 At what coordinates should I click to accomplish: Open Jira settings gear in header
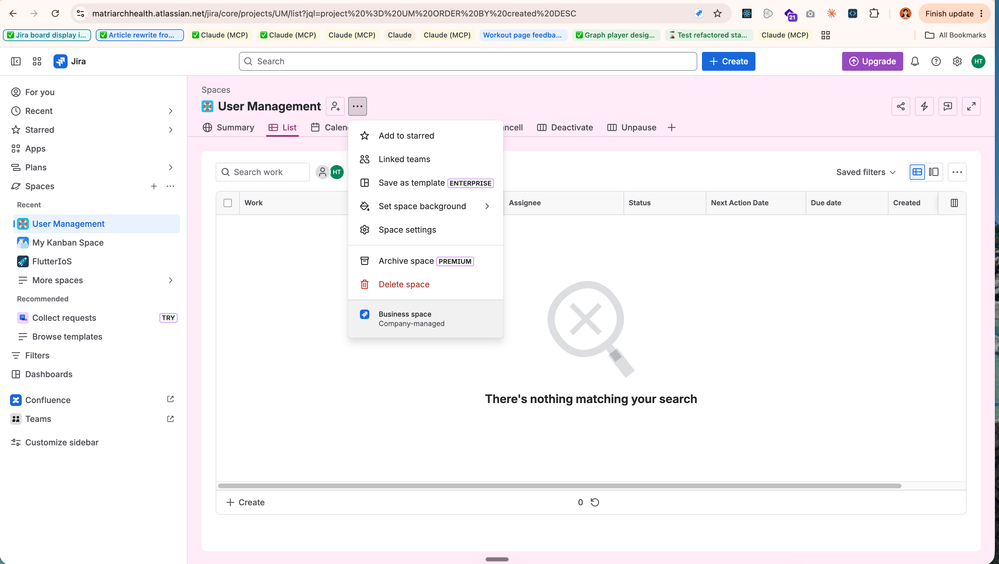point(957,61)
